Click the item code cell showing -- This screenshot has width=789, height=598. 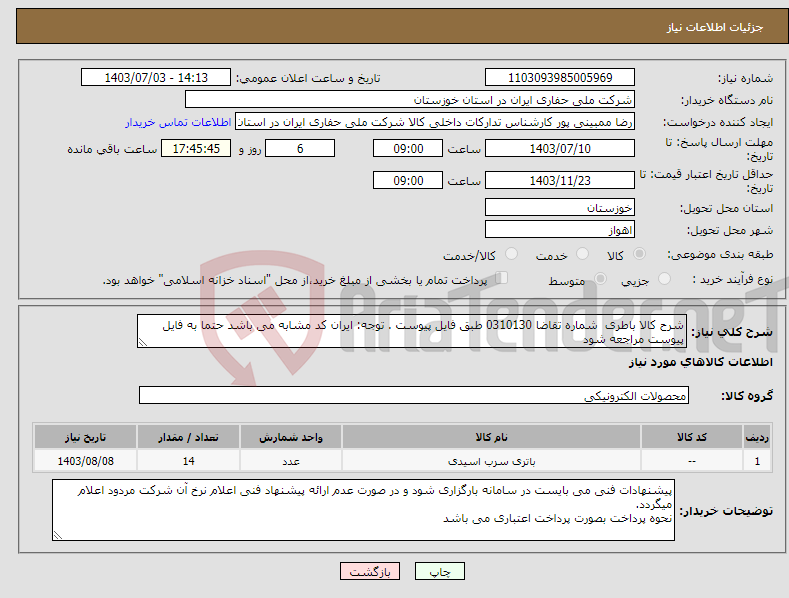691,461
